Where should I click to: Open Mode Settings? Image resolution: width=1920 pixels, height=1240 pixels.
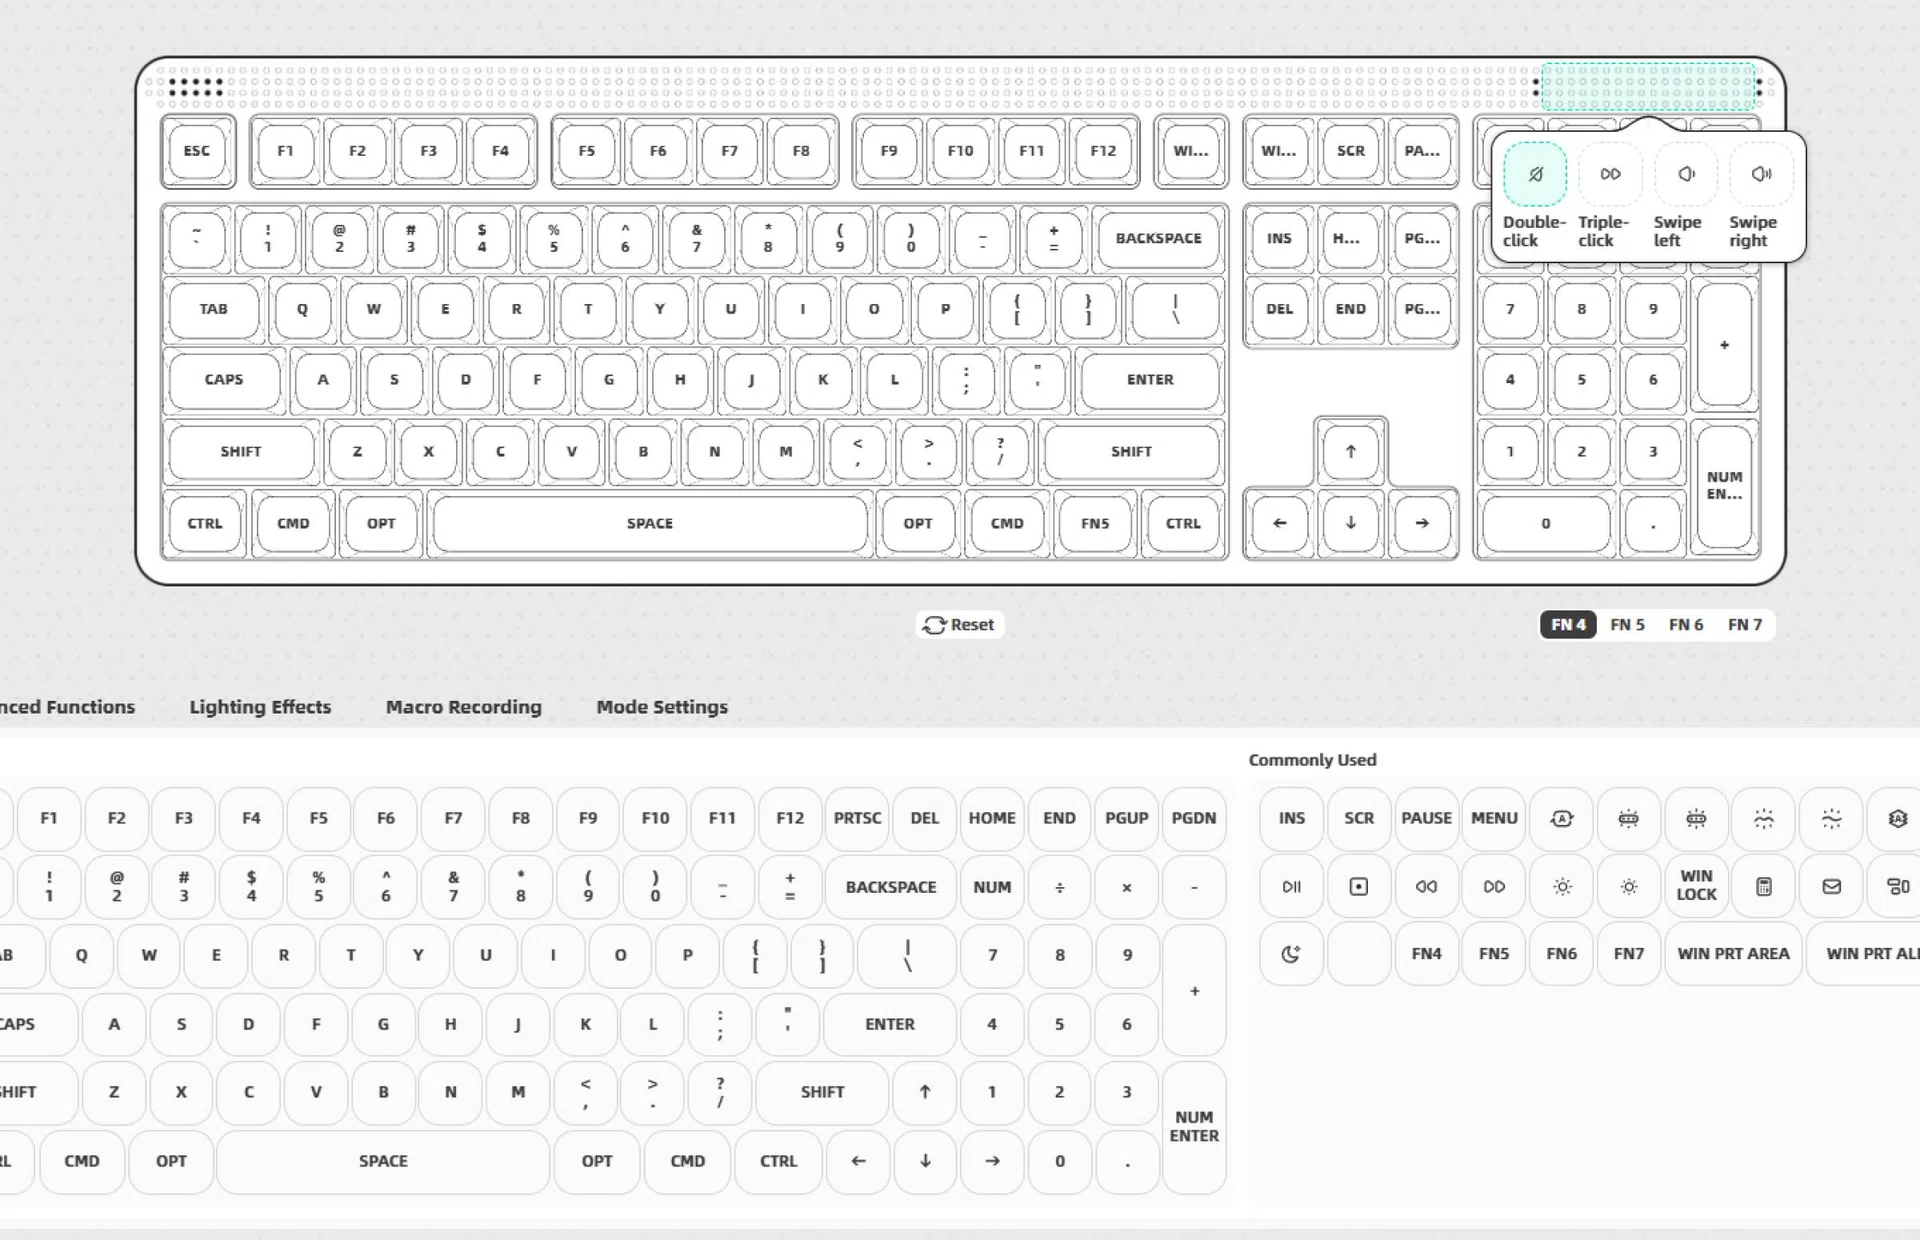pyautogui.click(x=661, y=707)
